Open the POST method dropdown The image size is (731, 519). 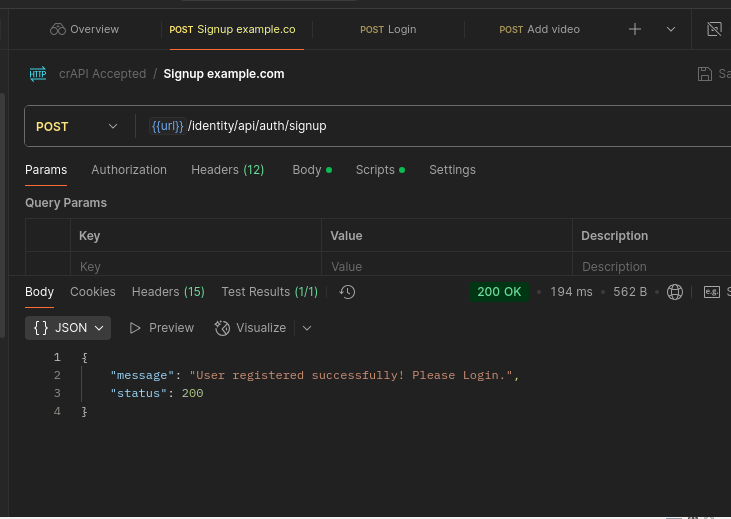point(77,126)
